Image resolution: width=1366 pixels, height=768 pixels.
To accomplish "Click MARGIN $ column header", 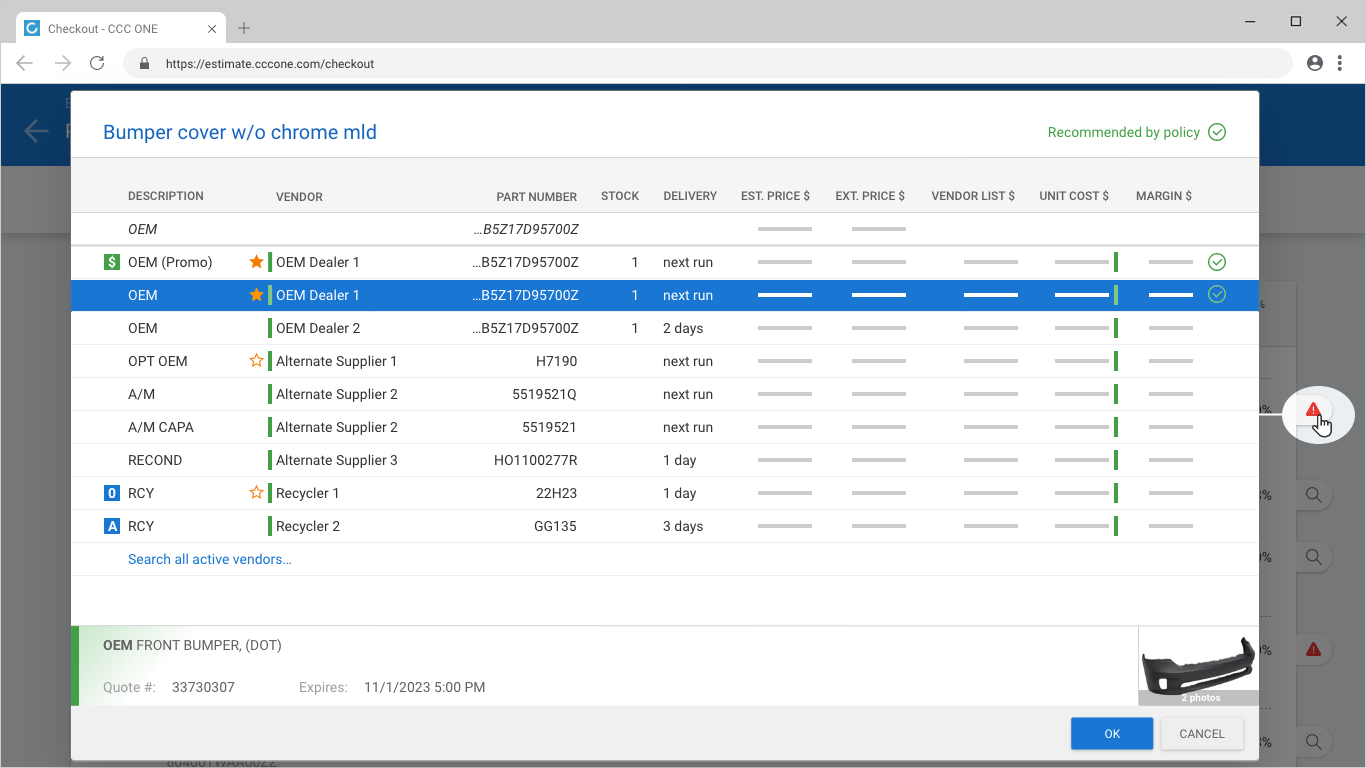I will (1164, 196).
